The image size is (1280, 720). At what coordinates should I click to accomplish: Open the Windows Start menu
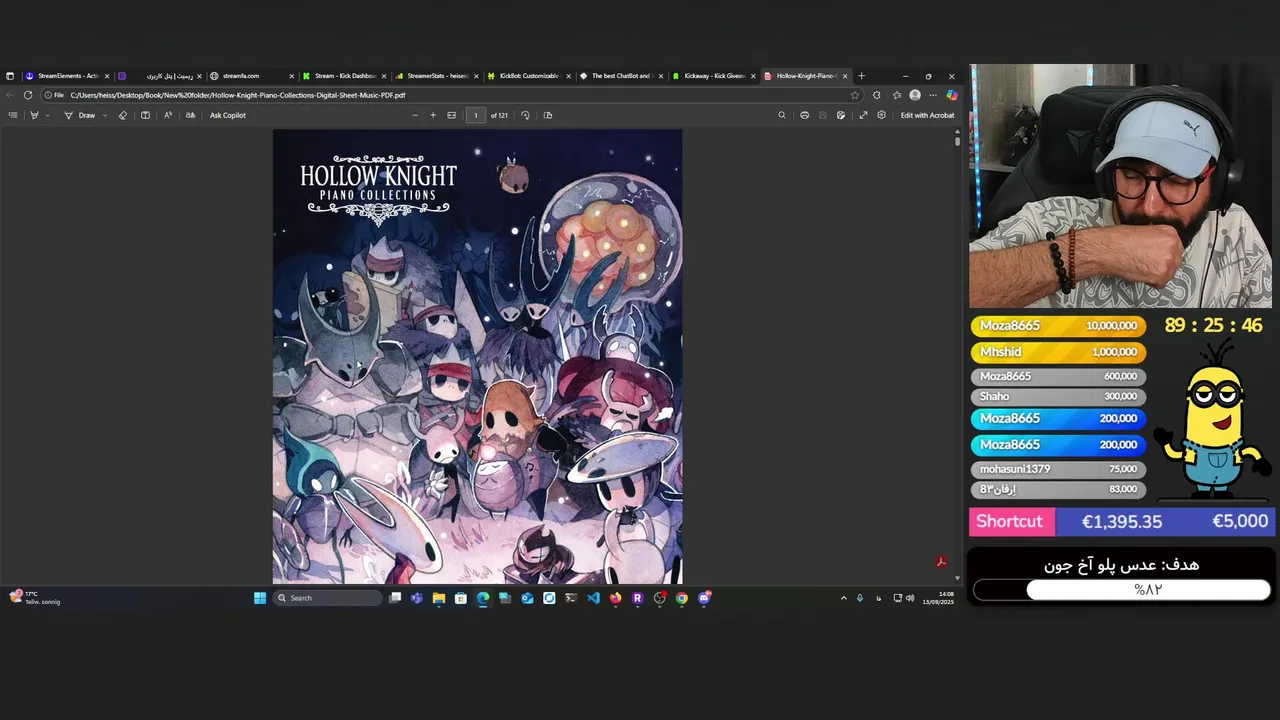[x=260, y=598]
